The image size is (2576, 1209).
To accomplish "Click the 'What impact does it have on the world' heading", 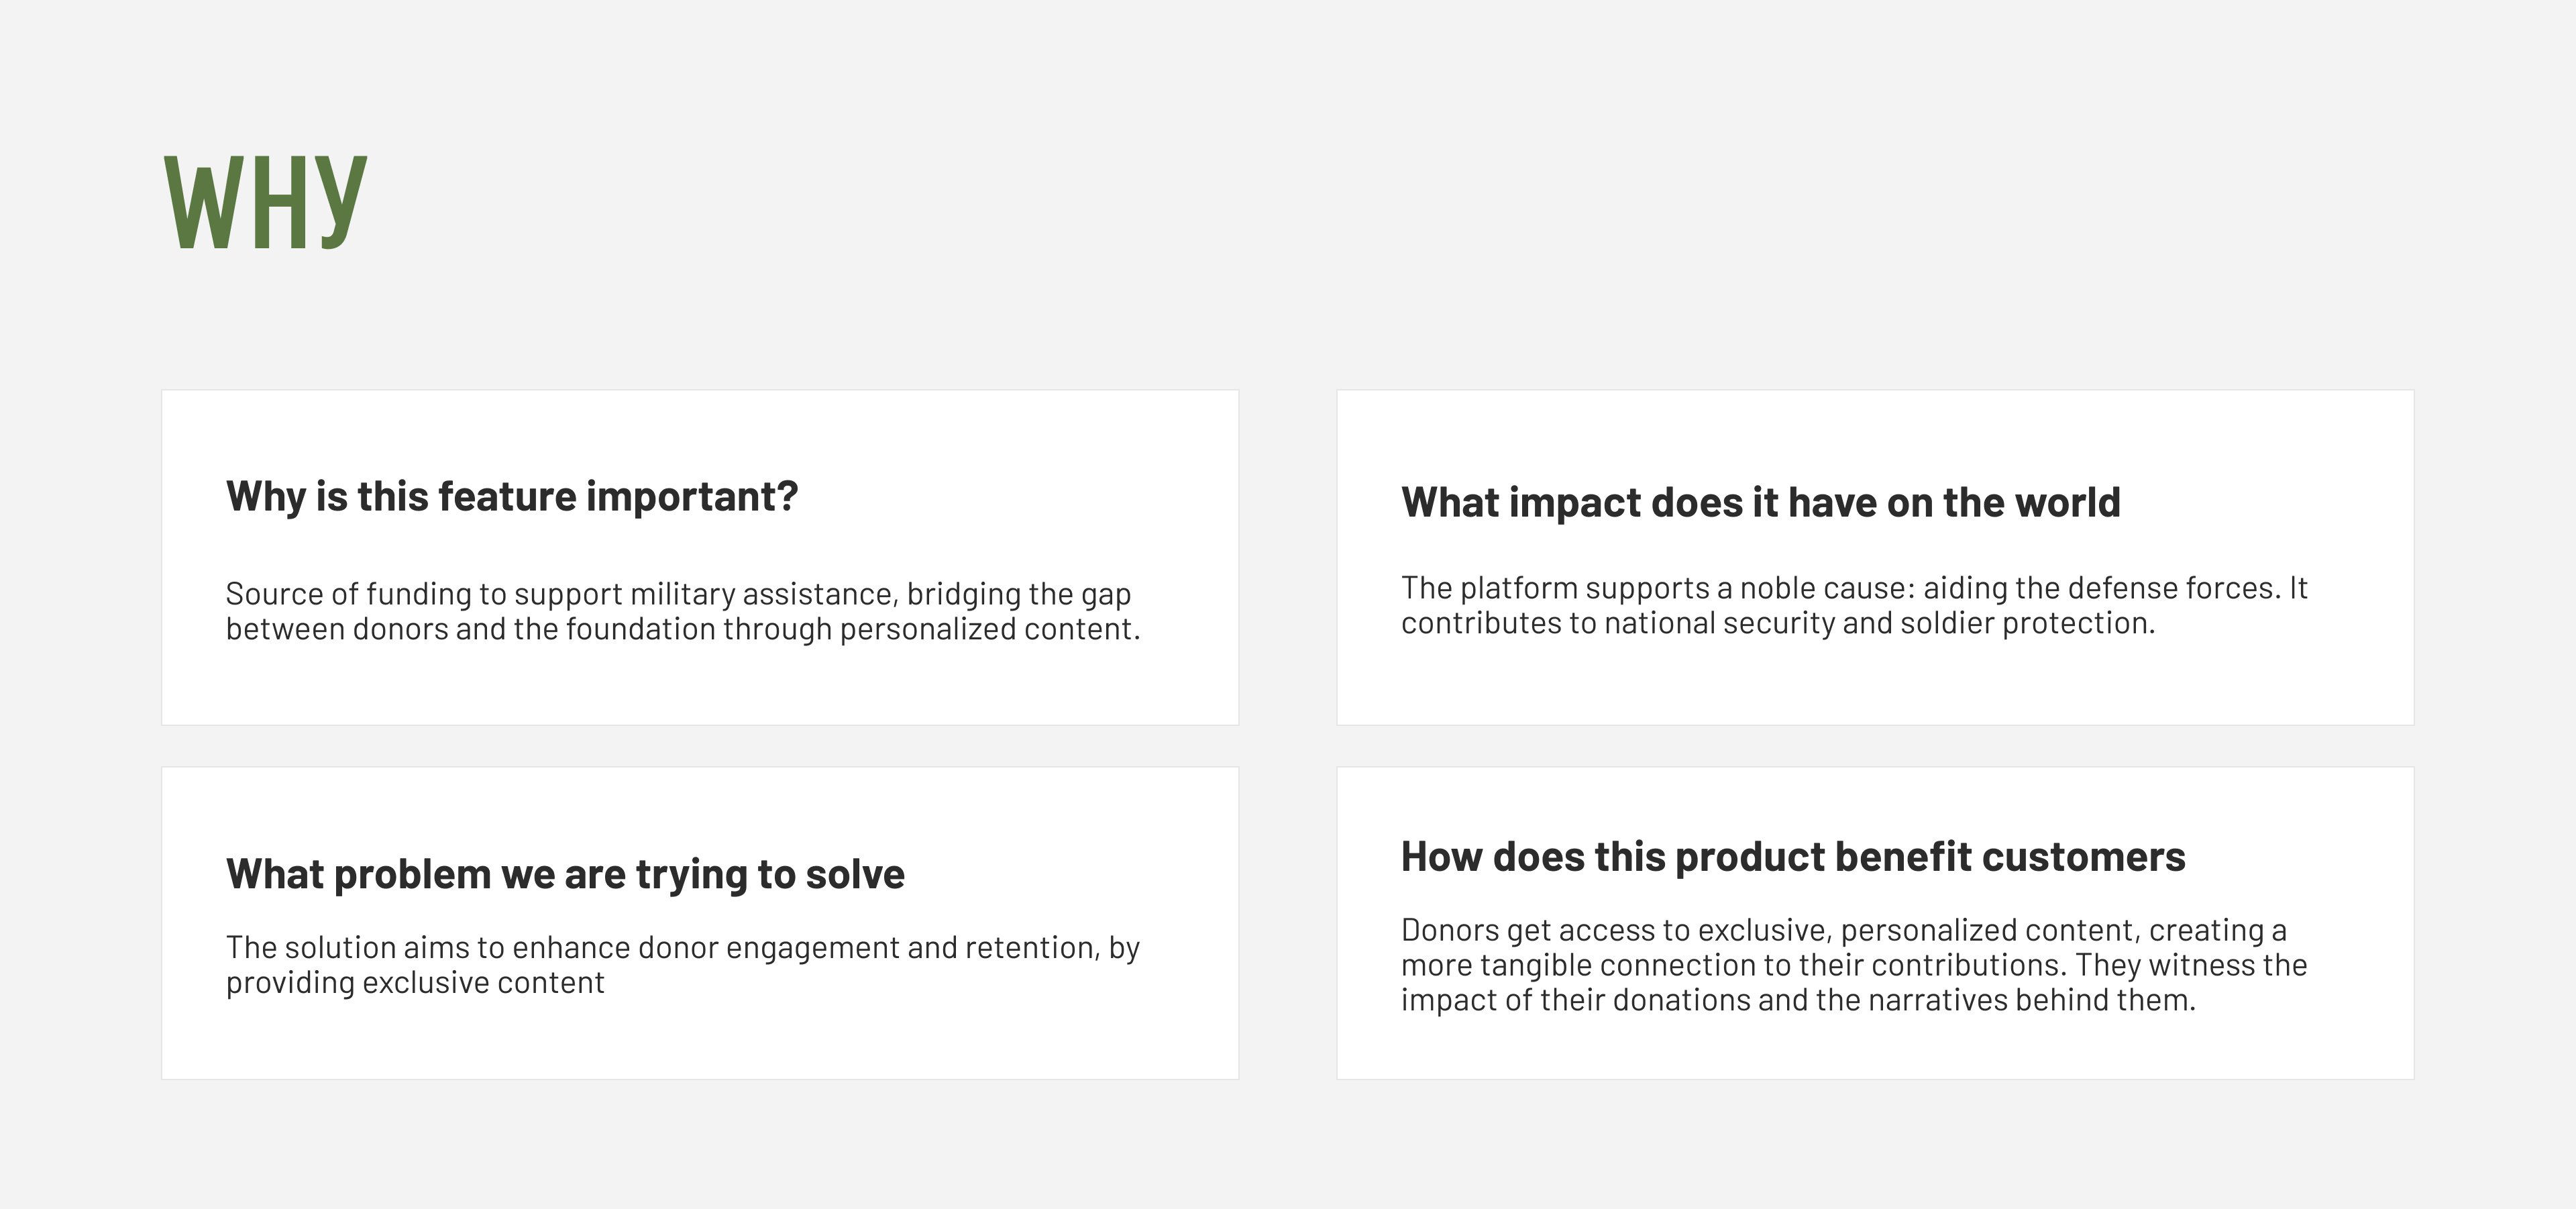I will [1760, 502].
